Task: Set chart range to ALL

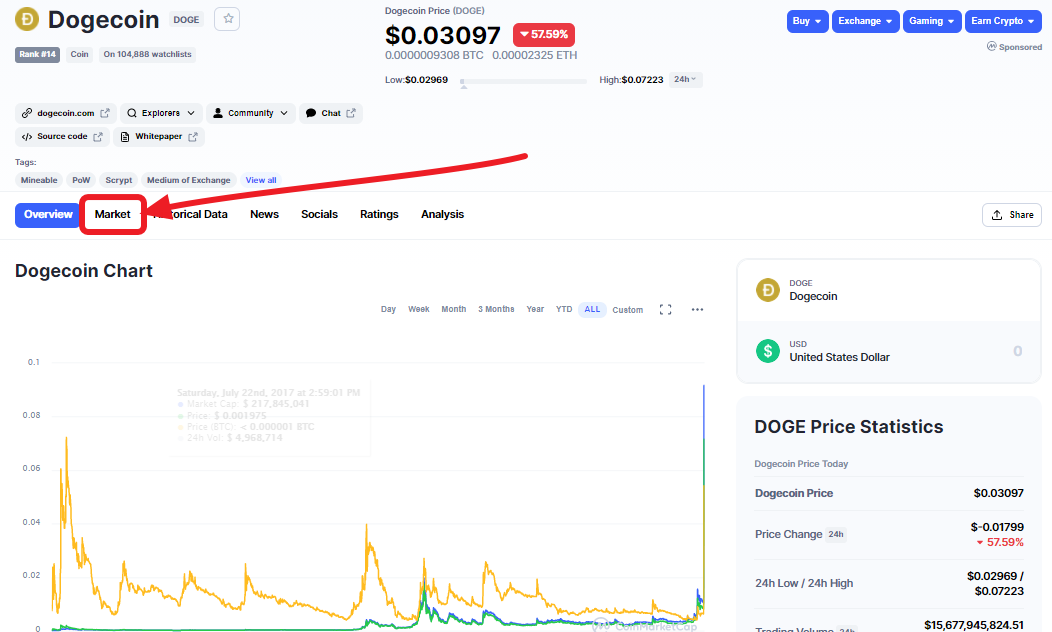Action: pyautogui.click(x=592, y=309)
